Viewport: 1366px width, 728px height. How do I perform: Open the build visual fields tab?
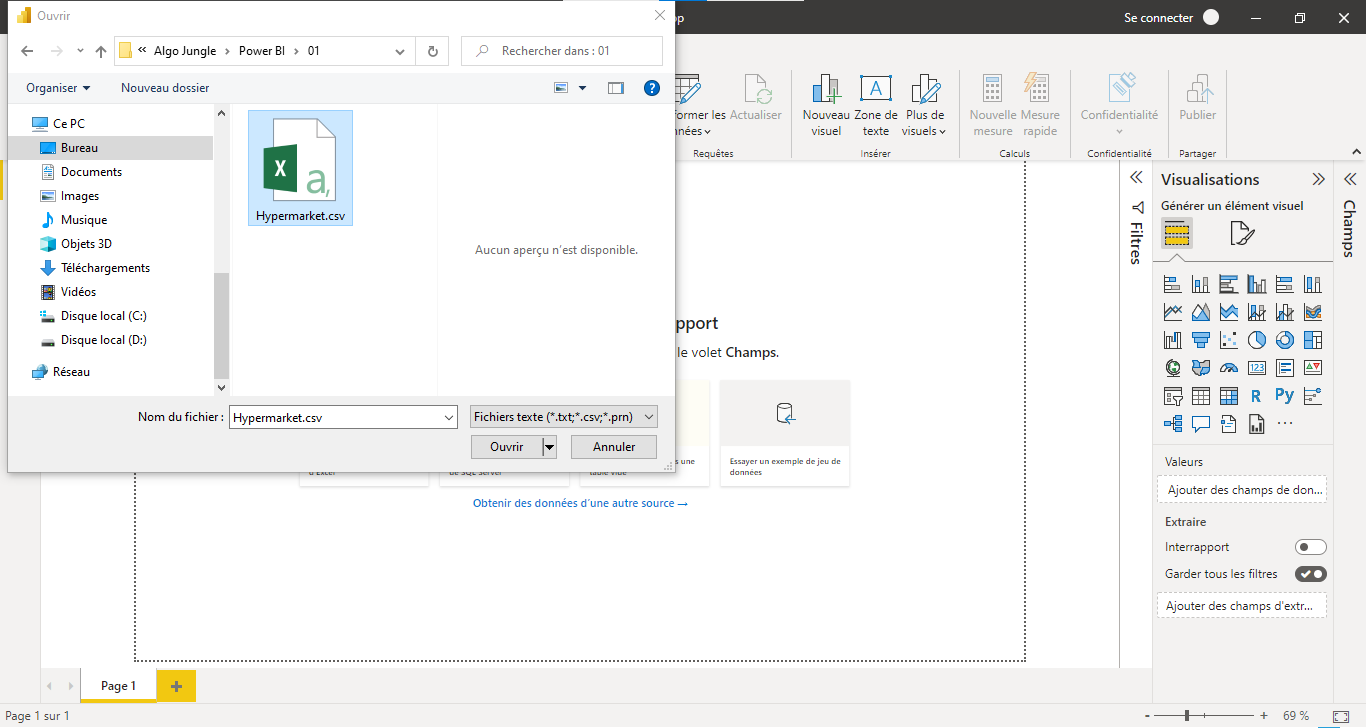[x=1177, y=234]
